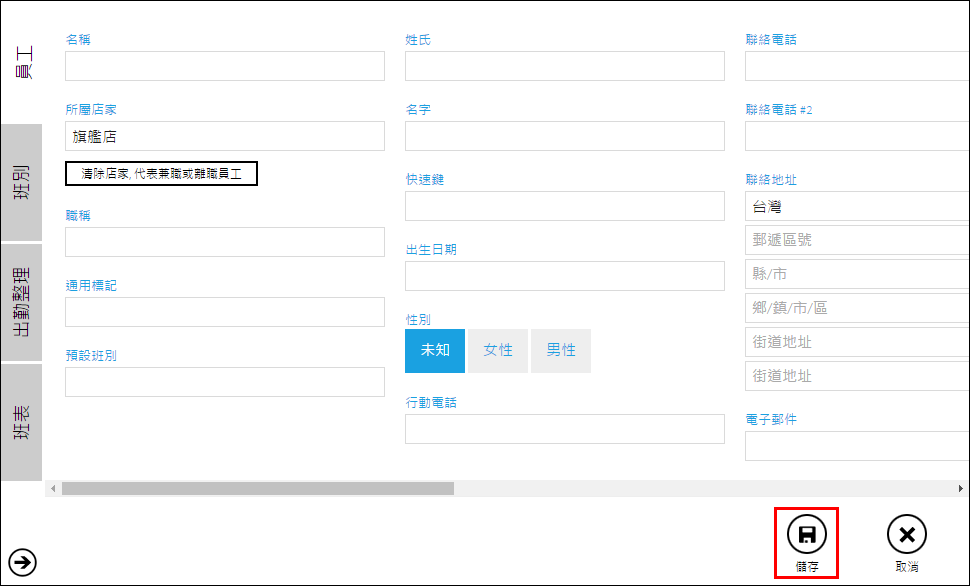
Task: Click the right-arrow circle icon
Action: 23,562
